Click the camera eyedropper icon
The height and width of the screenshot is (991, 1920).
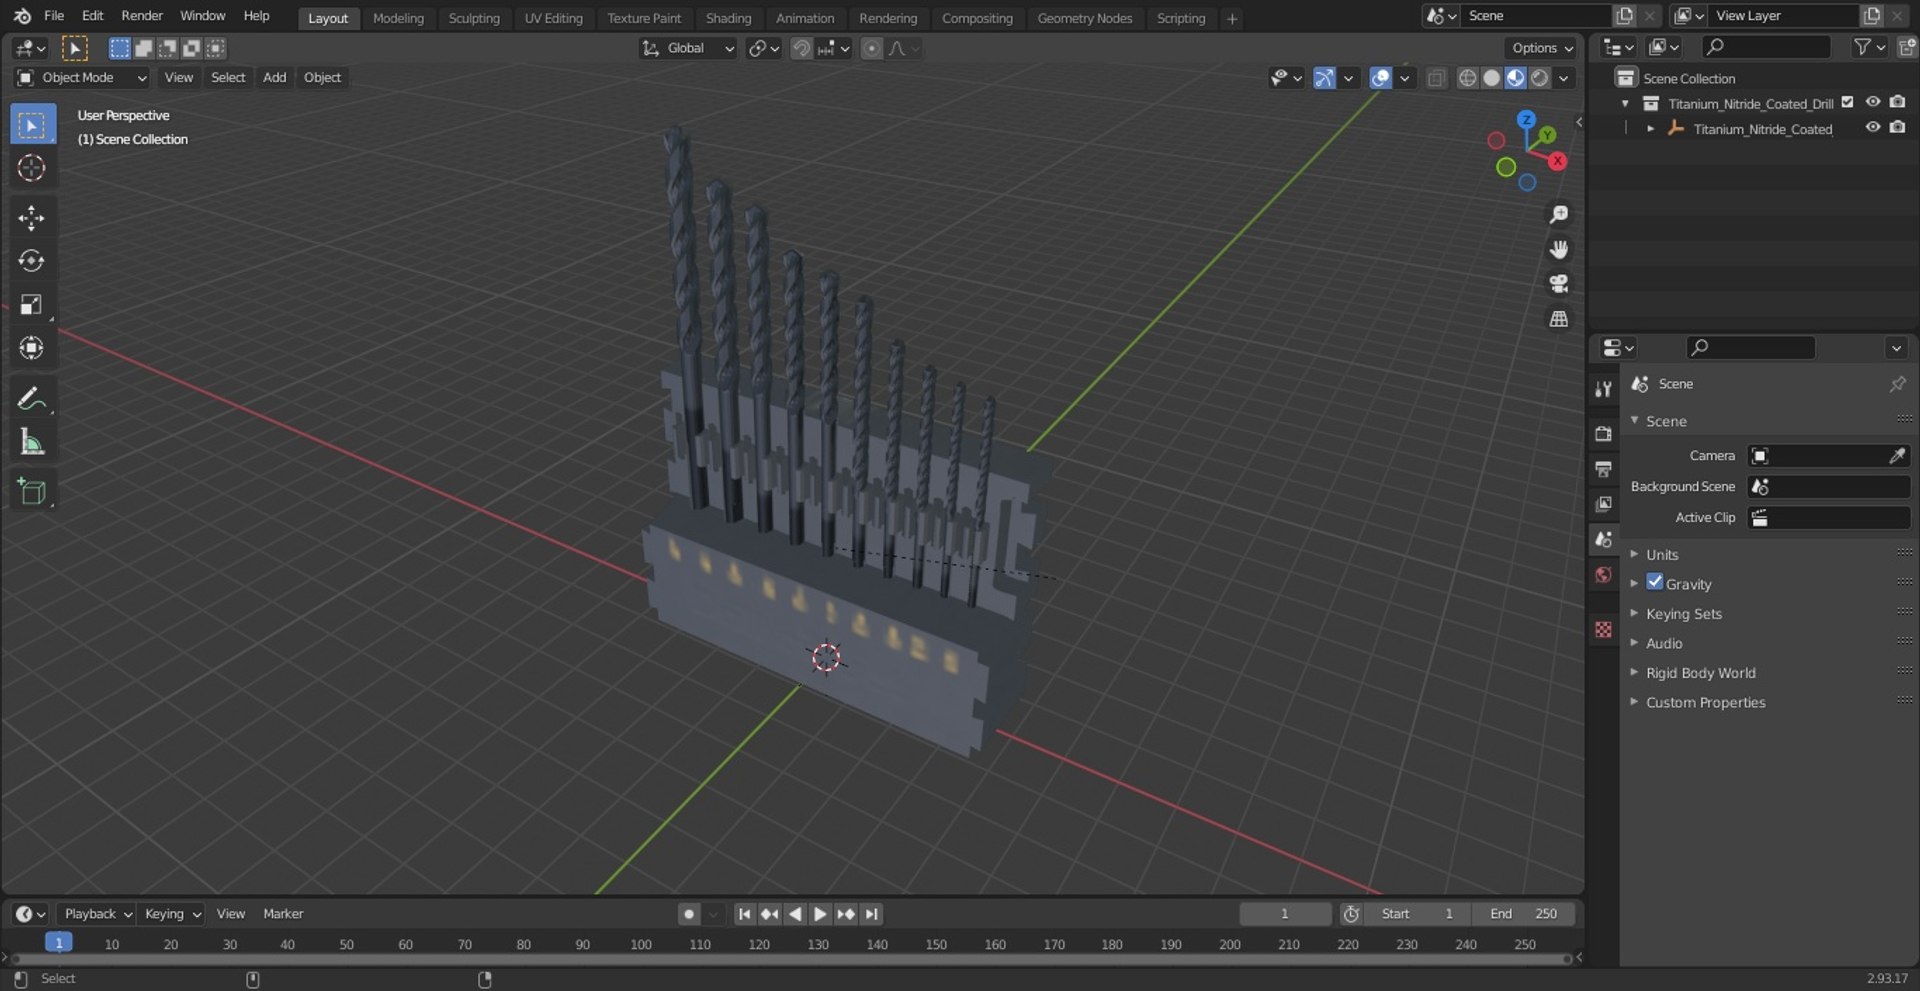pos(1897,456)
